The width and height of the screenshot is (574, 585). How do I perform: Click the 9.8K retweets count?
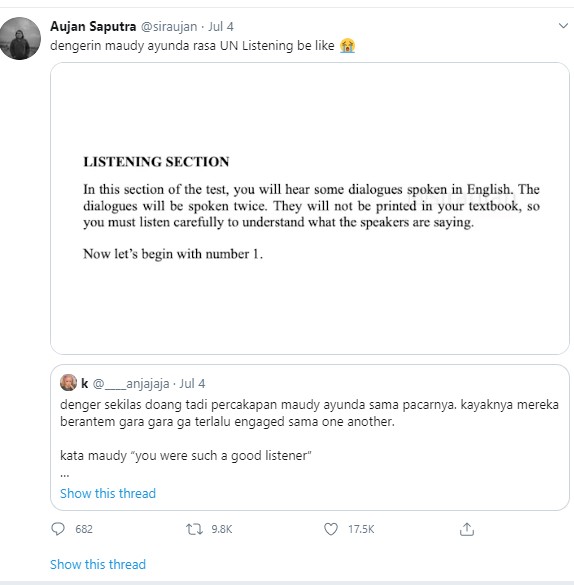coord(222,529)
